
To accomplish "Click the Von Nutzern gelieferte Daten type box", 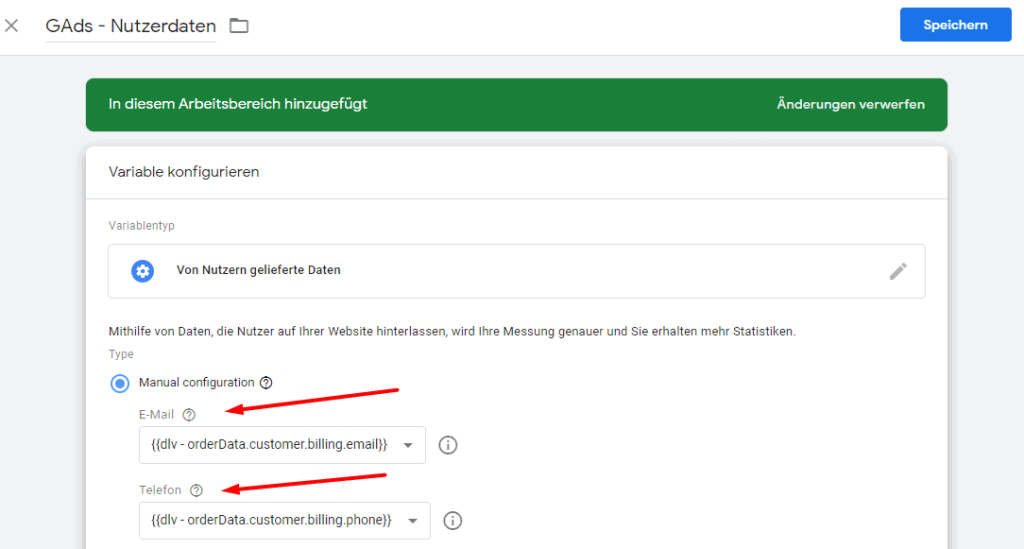I will pyautogui.click(x=517, y=271).
